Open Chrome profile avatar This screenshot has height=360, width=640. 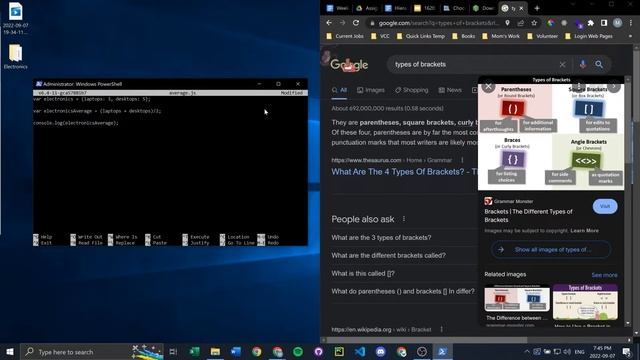(x=618, y=23)
